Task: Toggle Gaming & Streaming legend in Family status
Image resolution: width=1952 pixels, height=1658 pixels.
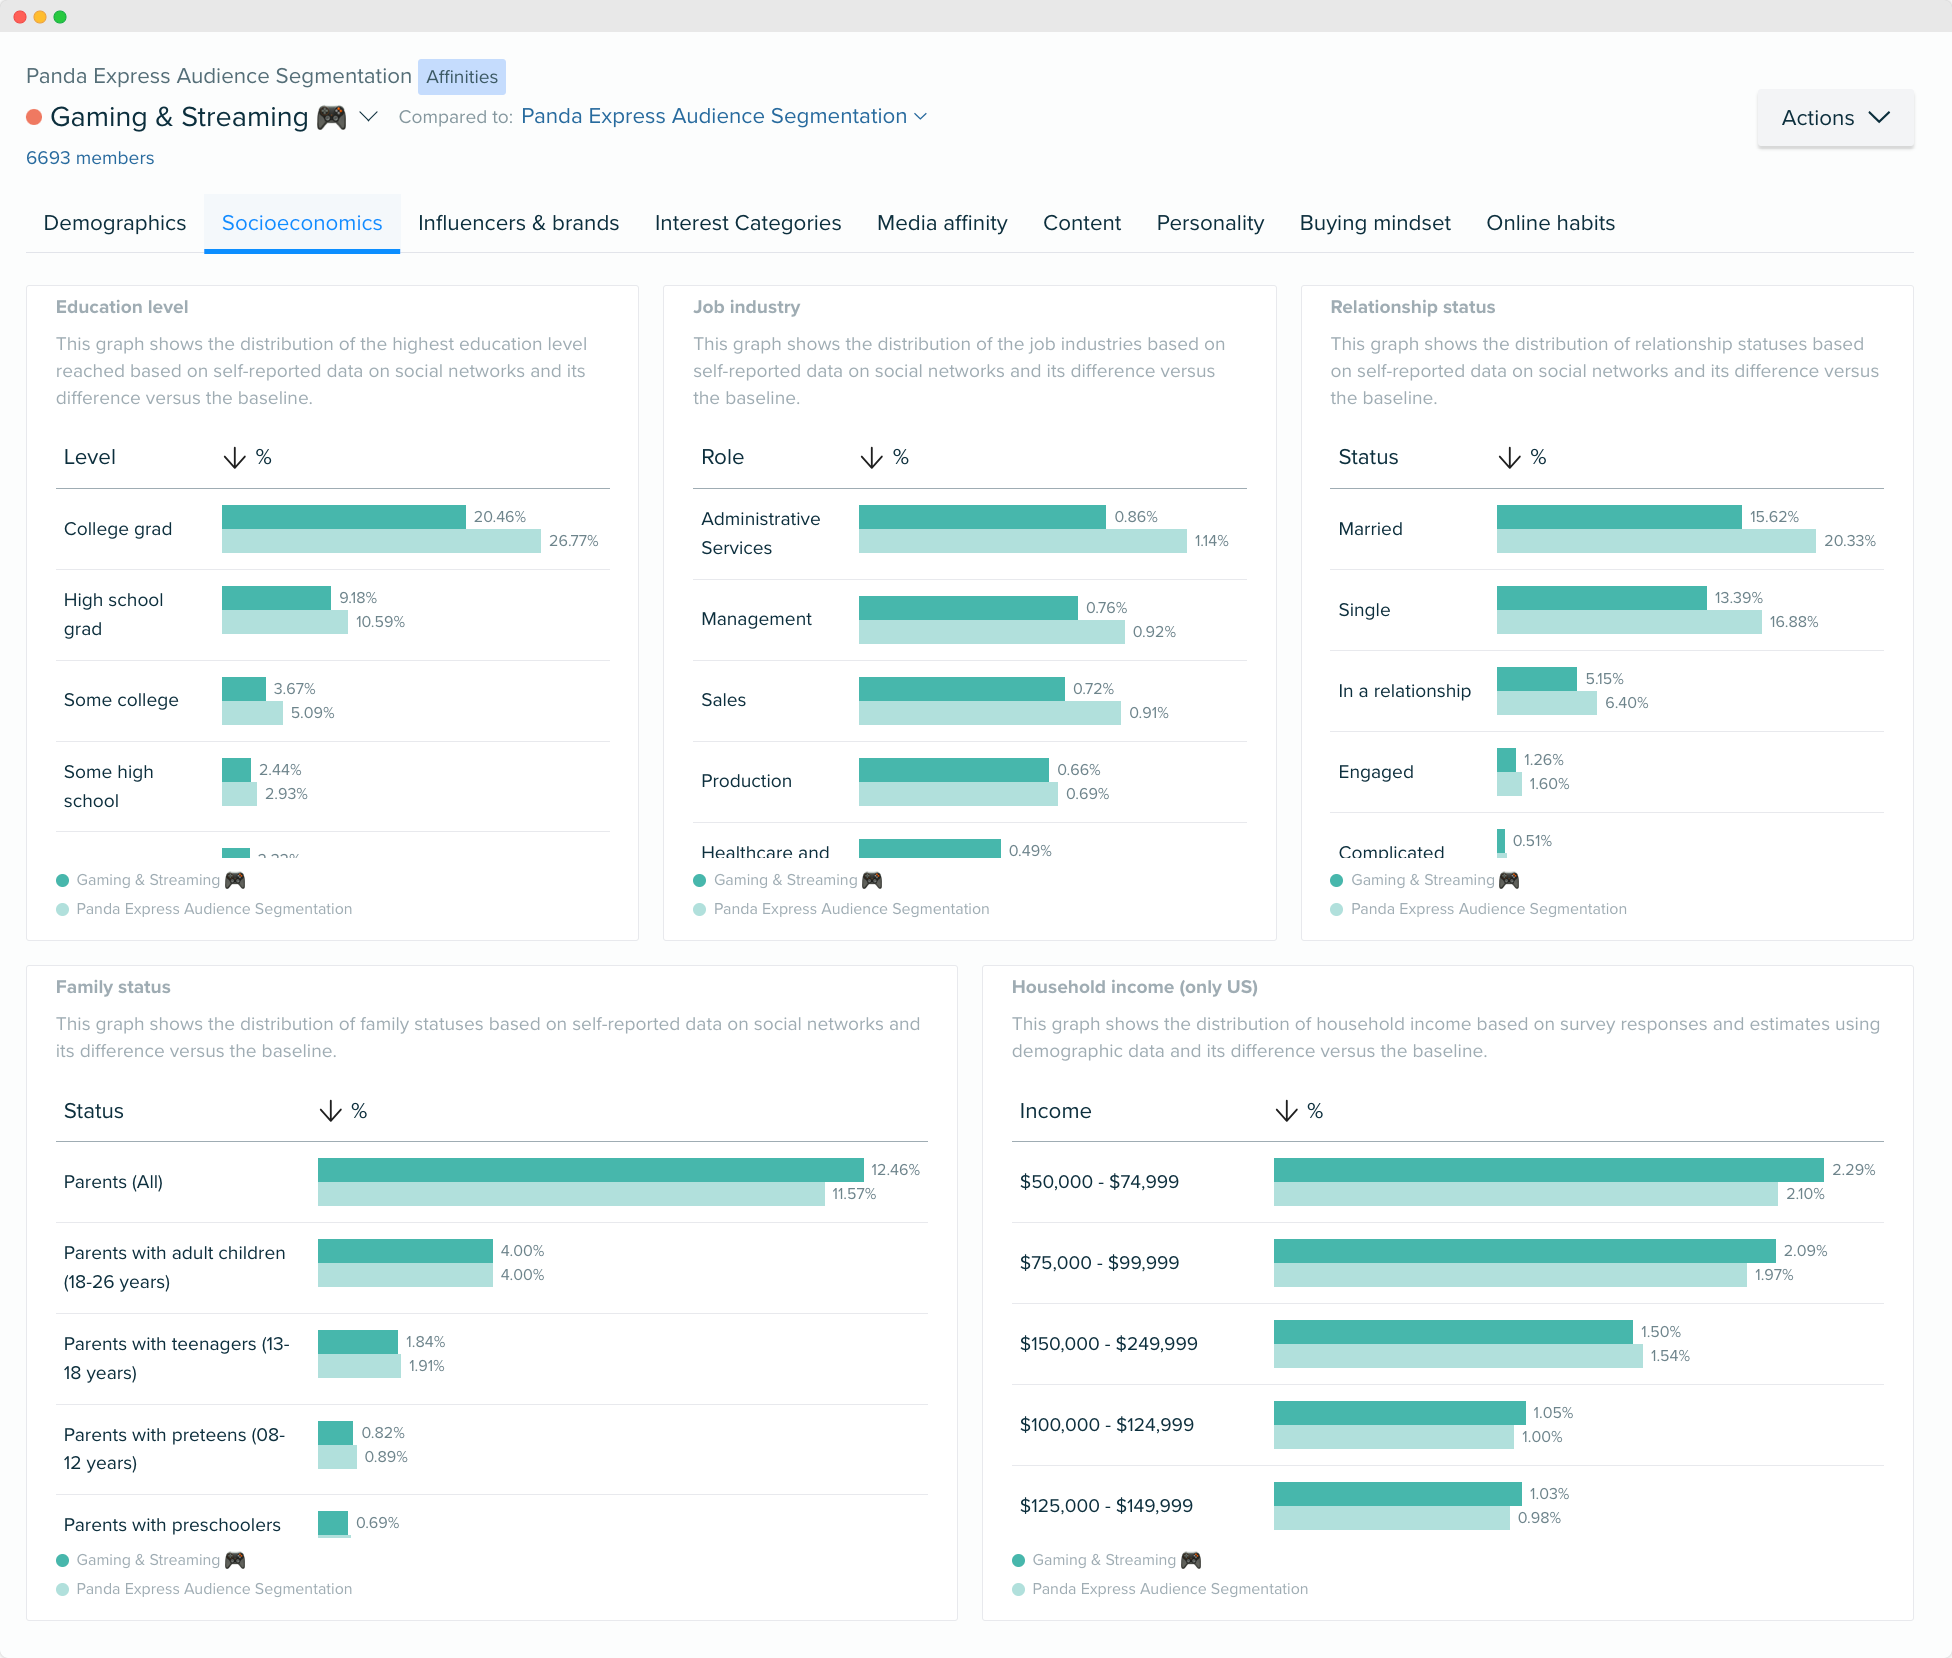Action: coord(151,1560)
